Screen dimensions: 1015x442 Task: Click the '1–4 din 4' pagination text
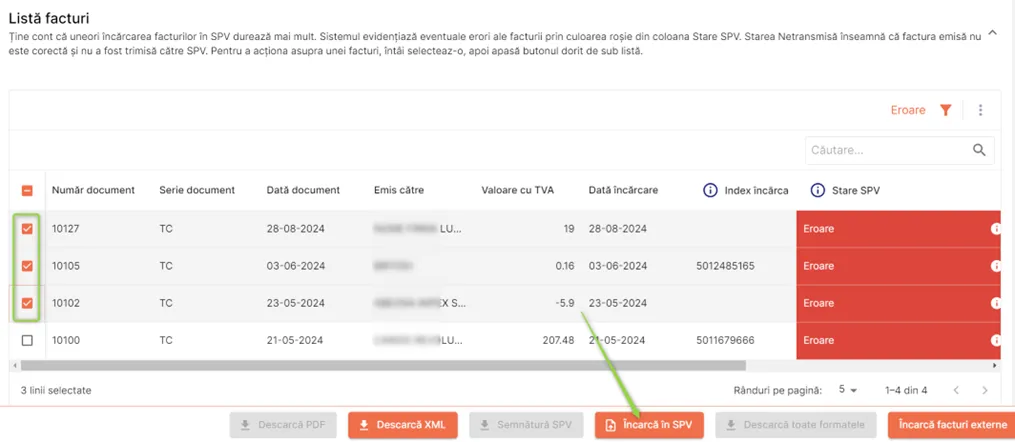pos(906,390)
